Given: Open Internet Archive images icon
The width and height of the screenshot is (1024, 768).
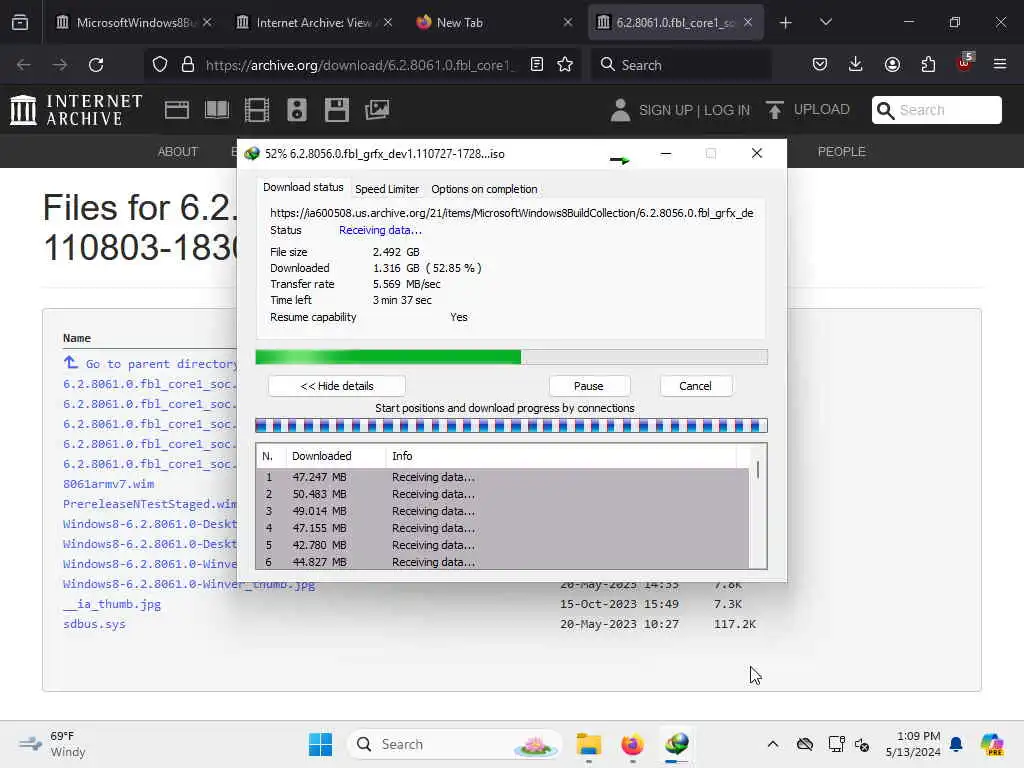Looking at the screenshot, I should coord(377,110).
